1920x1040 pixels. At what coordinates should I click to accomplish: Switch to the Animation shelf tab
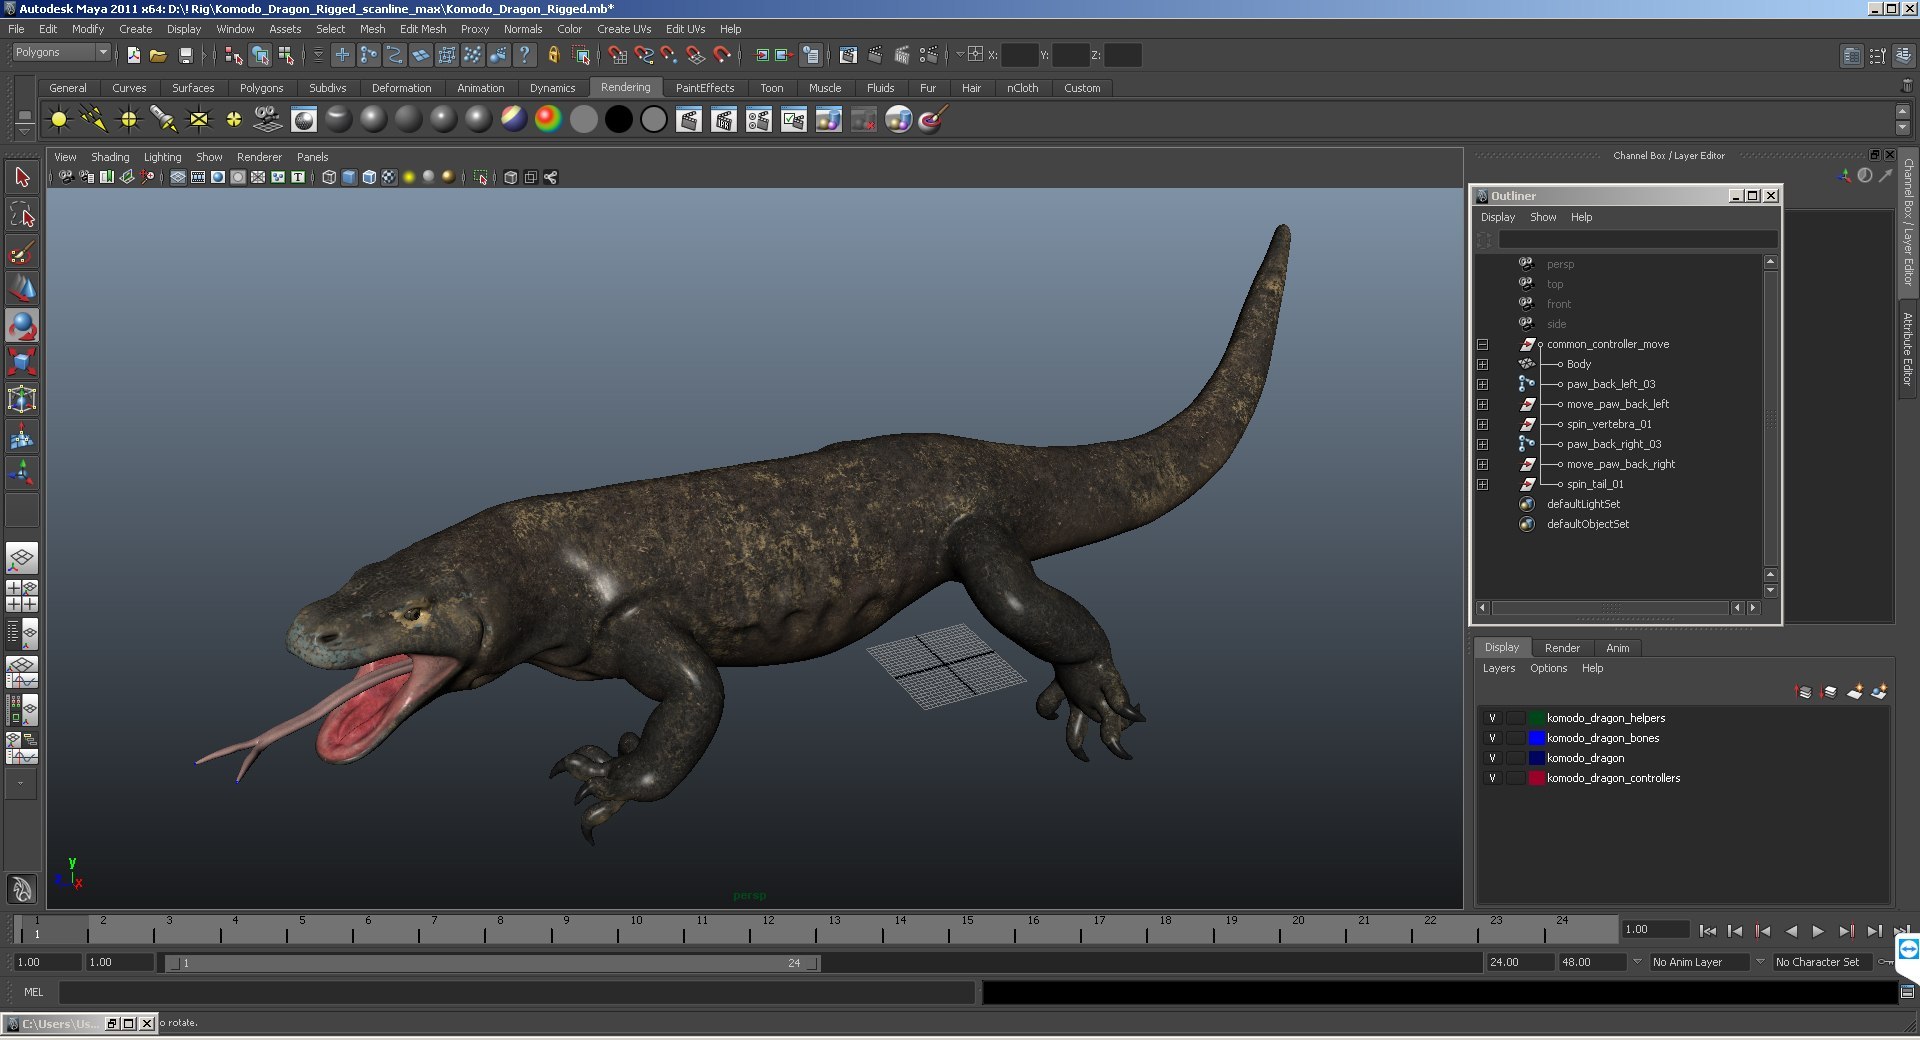tap(481, 88)
